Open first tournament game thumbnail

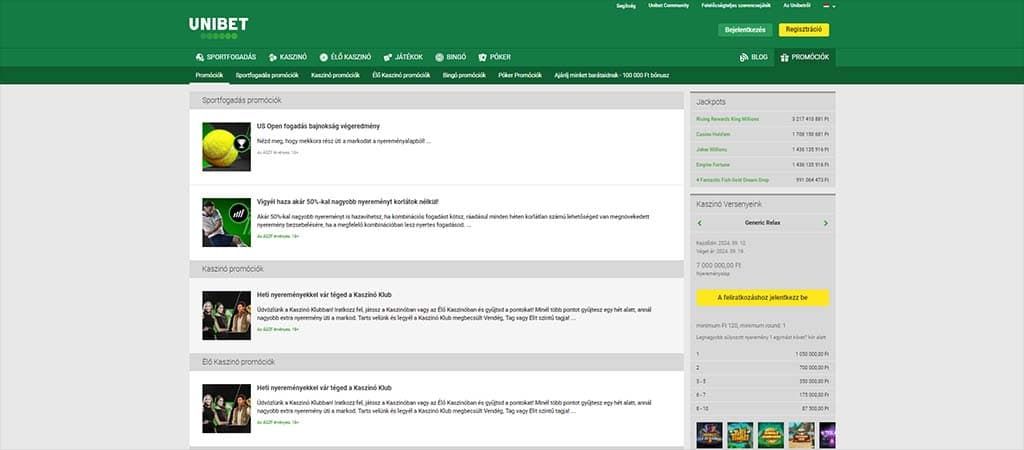pyautogui.click(x=709, y=435)
